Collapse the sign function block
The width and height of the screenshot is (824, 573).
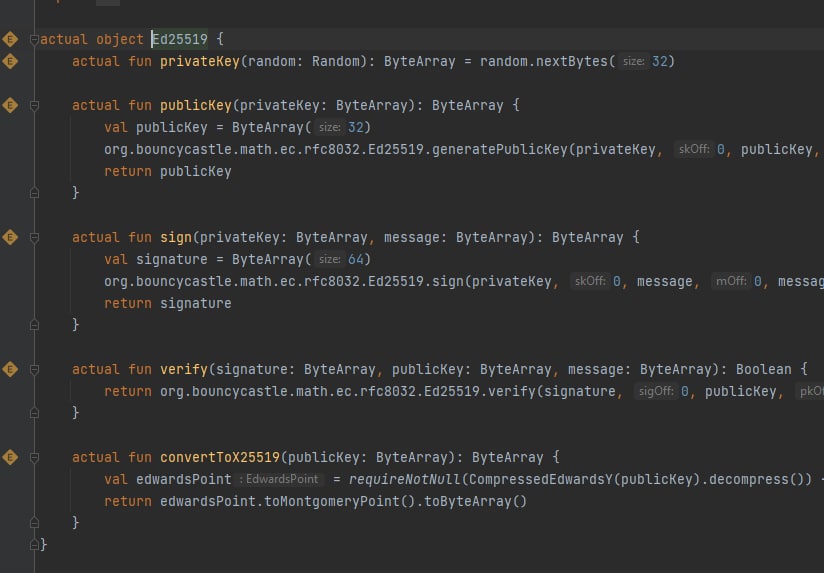pyautogui.click(x=34, y=238)
